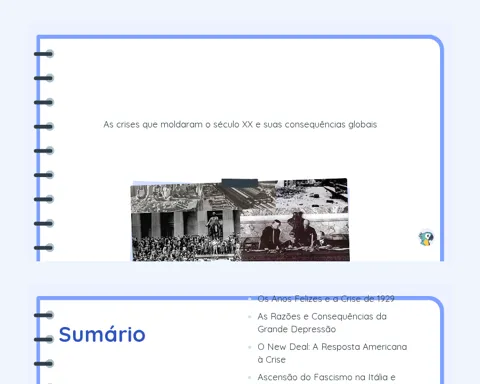Click bullet before O New Deal item
The image size is (480, 384).
pyautogui.click(x=250, y=347)
